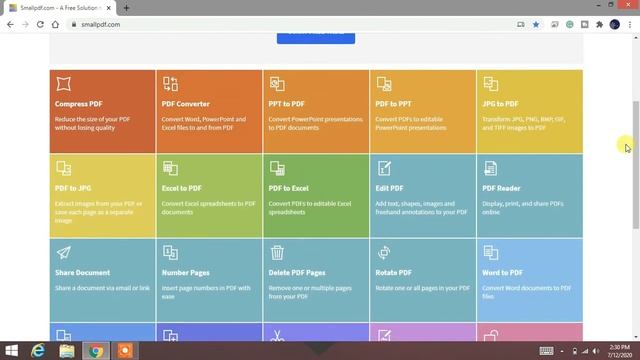Open File Explorer from the taskbar
Viewport: 640px width, 360px height.
[67, 351]
